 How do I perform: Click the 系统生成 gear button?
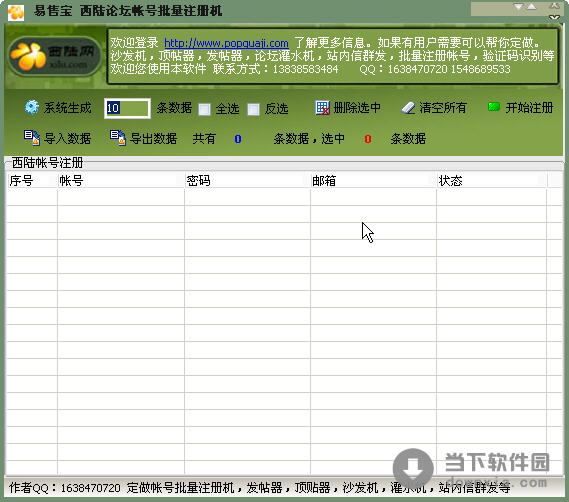pyautogui.click(x=58, y=108)
